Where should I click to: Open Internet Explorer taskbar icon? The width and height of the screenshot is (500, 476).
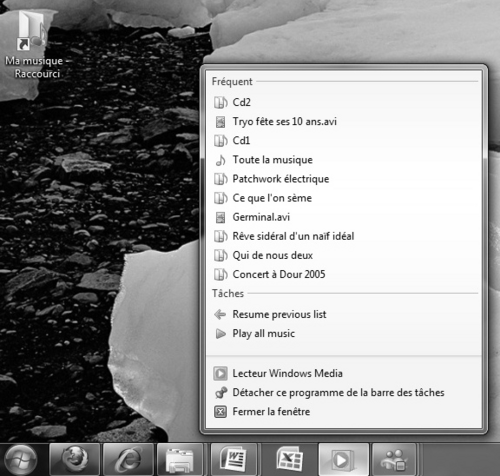click(x=128, y=460)
